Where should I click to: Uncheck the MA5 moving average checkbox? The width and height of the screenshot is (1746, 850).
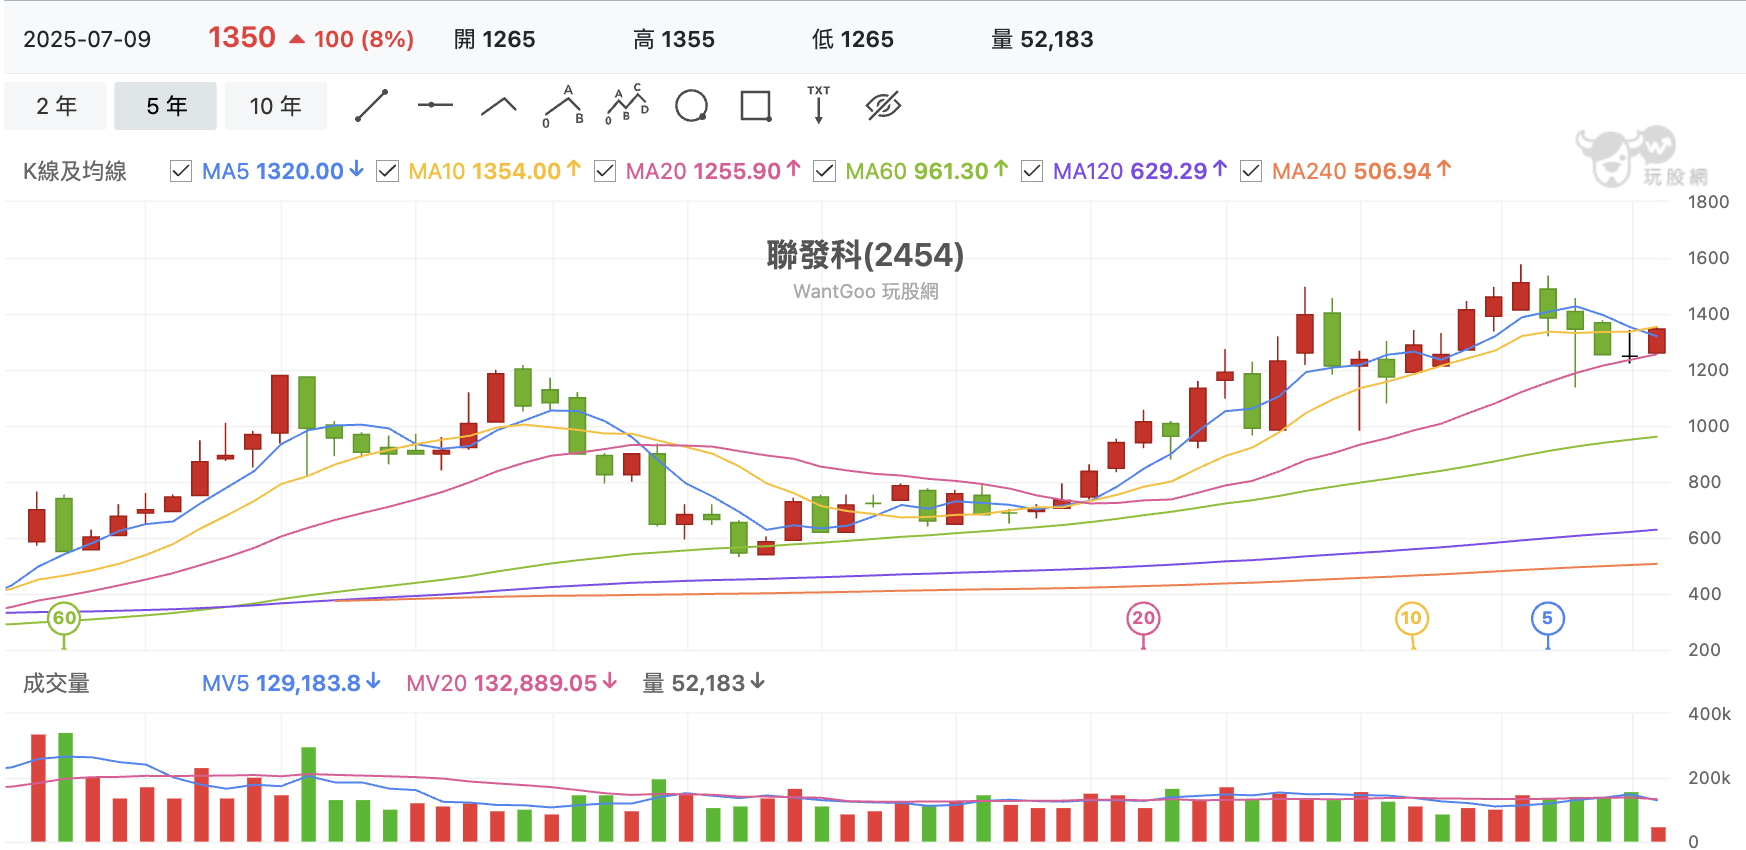coord(181,171)
